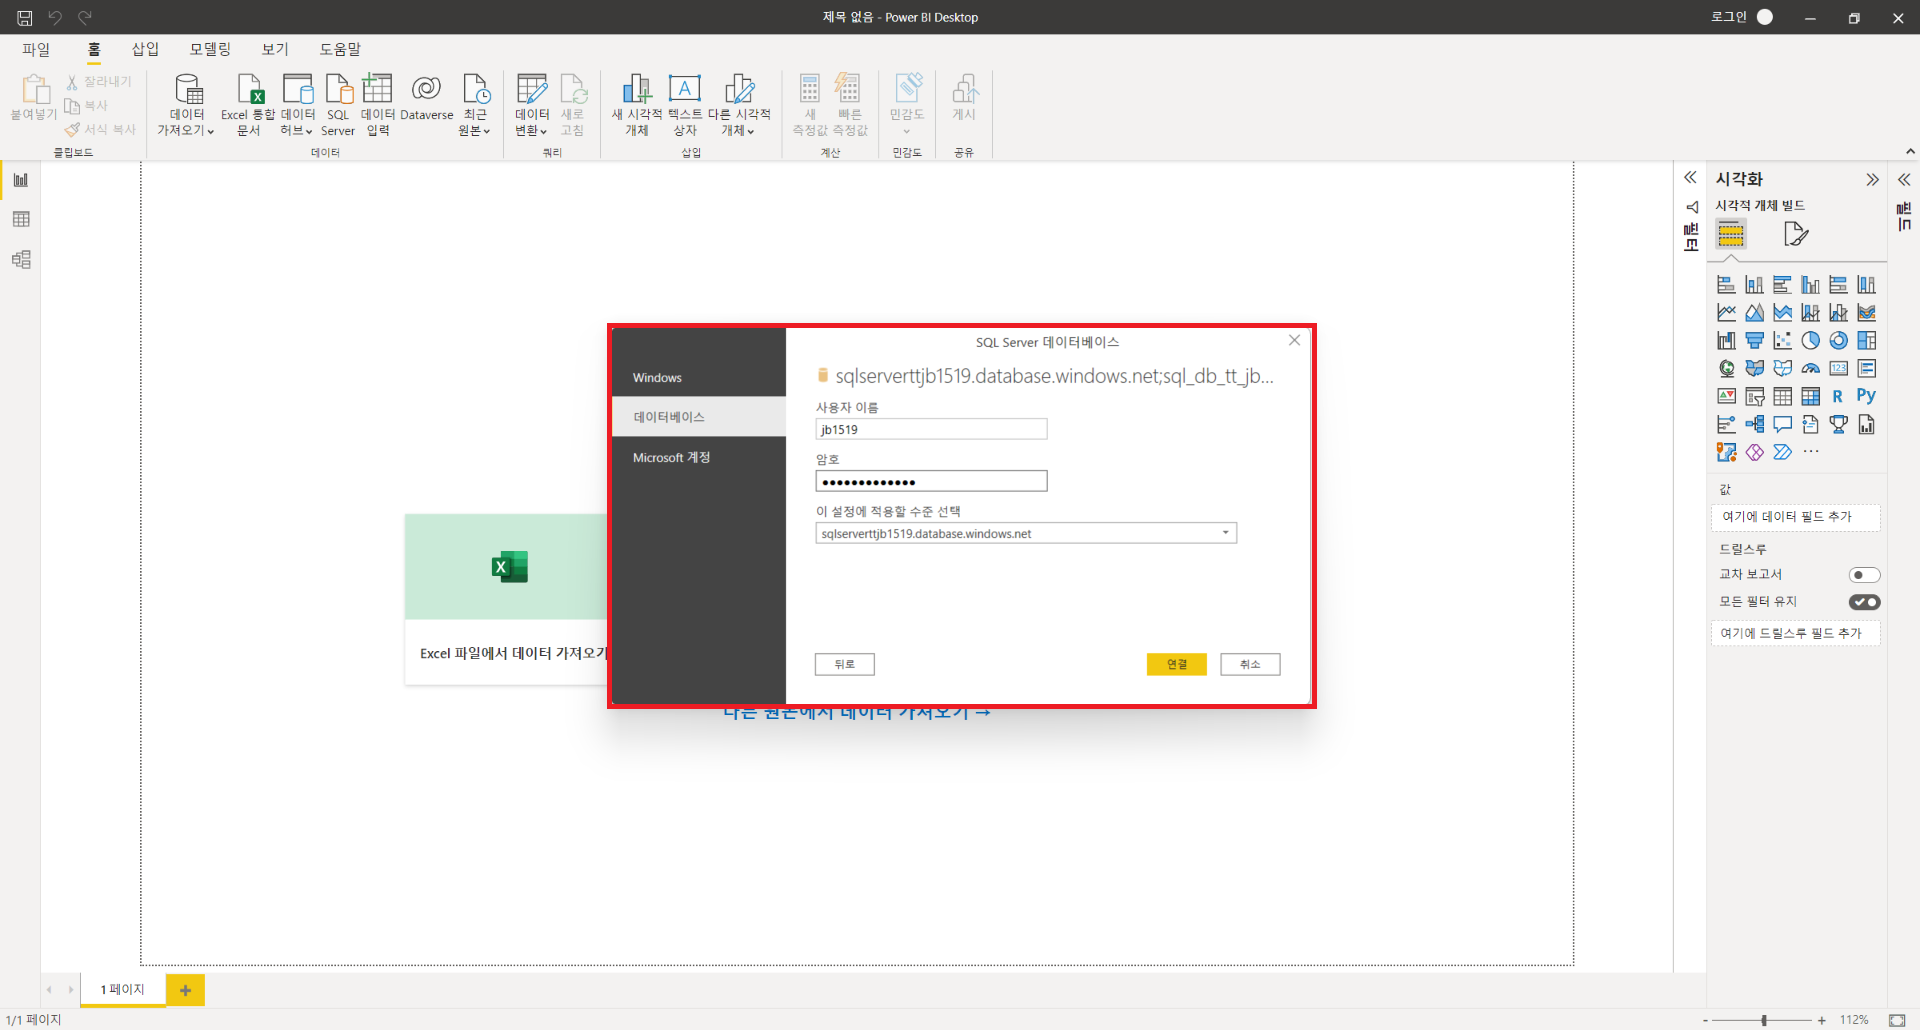Collapse the ribbon with the caret
The image size is (1920, 1030).
click(1910, 152)
